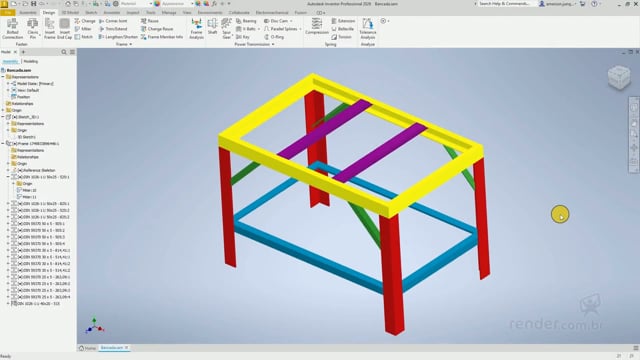
Task: Choose the frame Change tool
Action: tap(85, 21)
